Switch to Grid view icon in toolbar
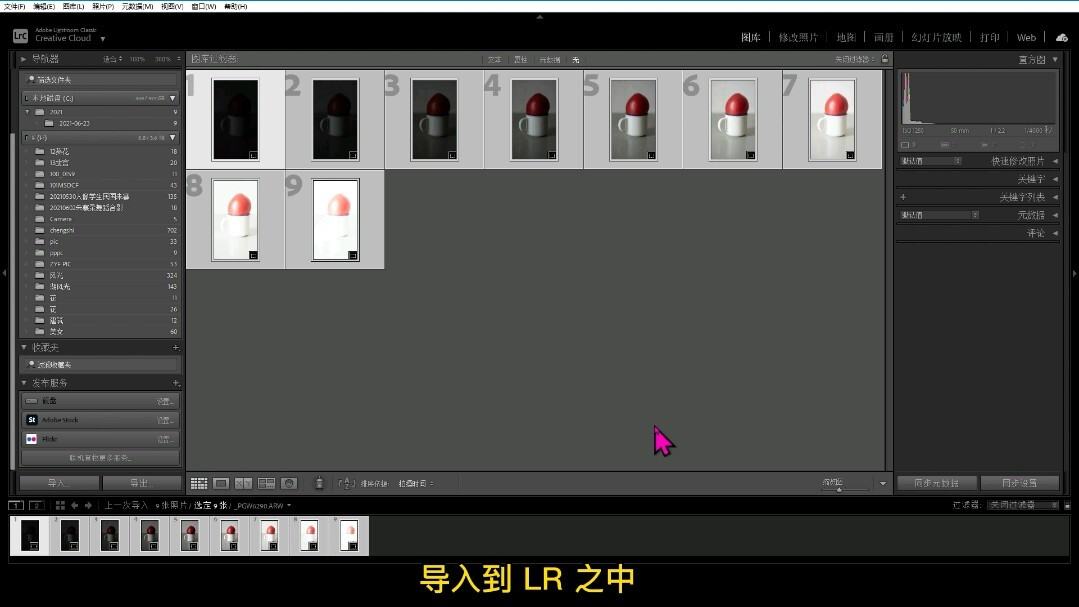The image size is (1079, 607). click(199, 483)
